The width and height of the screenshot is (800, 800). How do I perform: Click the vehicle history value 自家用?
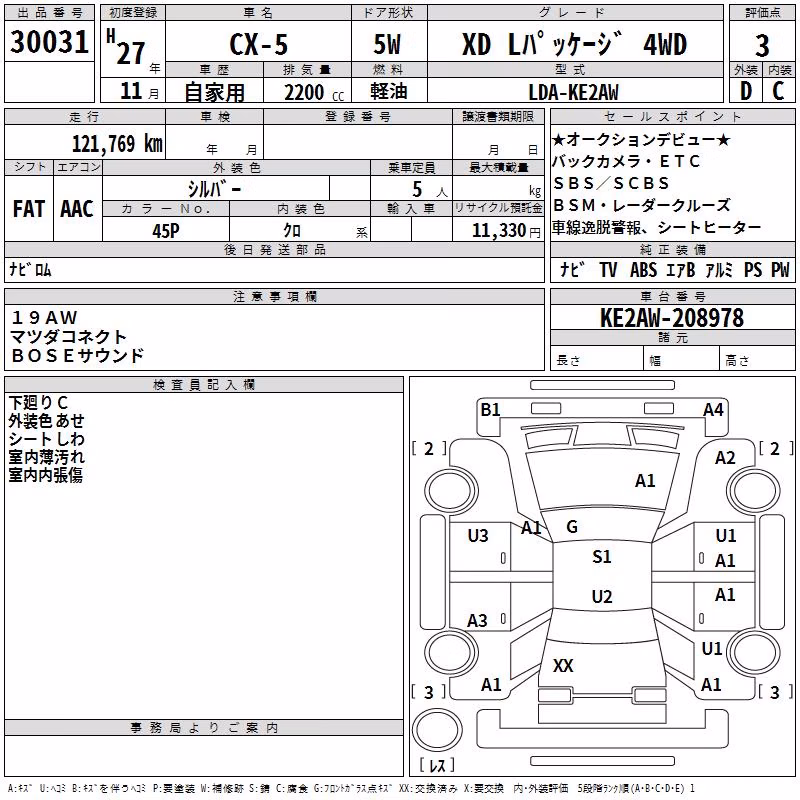214,92
